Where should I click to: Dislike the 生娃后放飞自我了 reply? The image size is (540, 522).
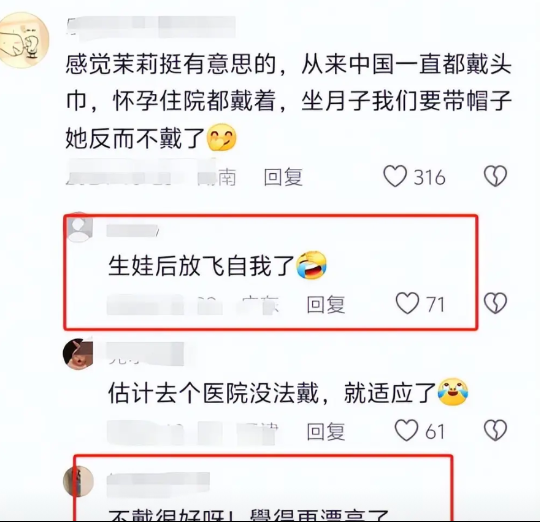point(495,303)
